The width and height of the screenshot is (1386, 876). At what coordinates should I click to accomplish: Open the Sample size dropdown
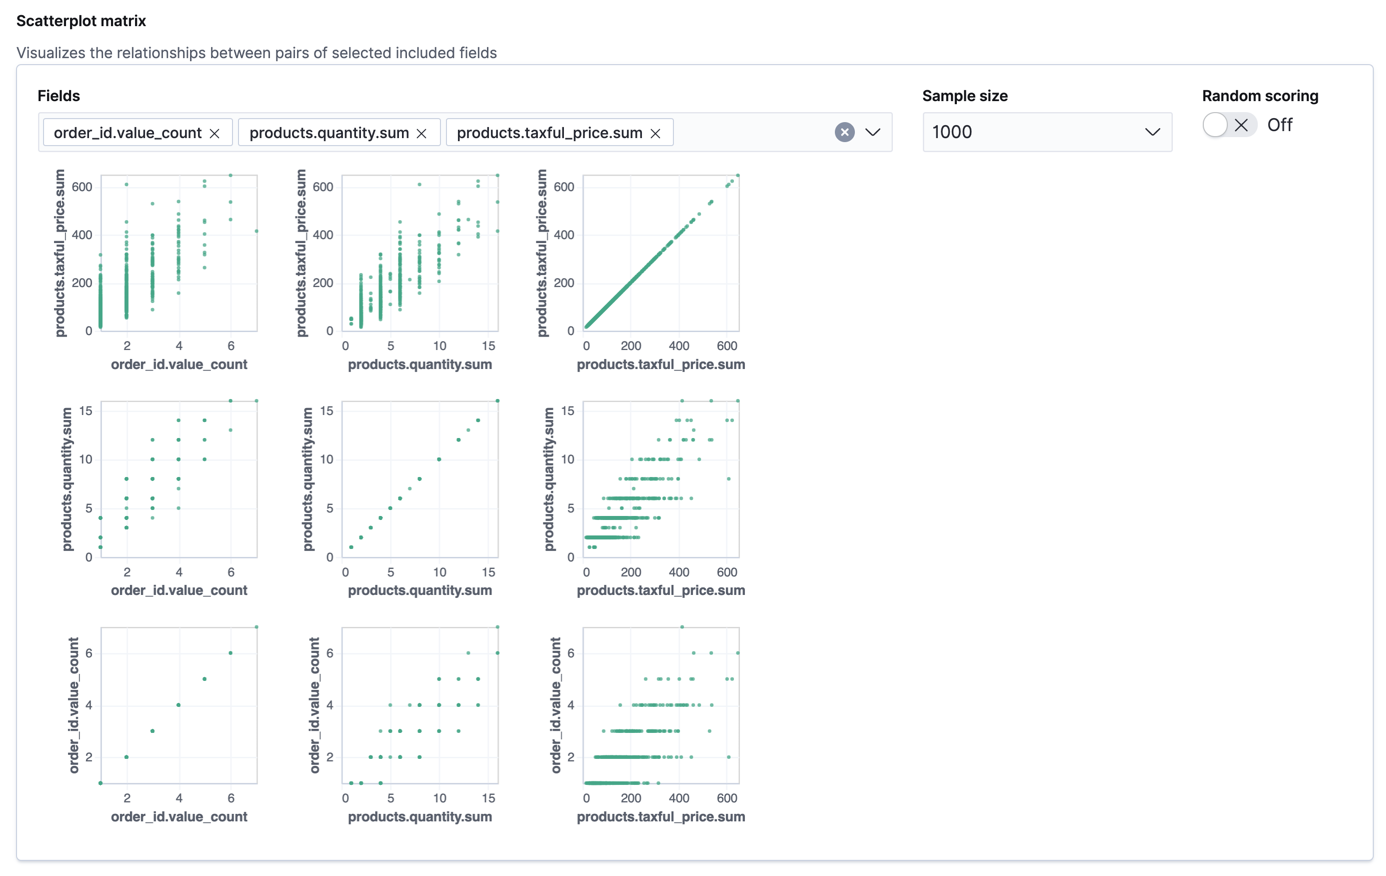[x=1046, y=131]
